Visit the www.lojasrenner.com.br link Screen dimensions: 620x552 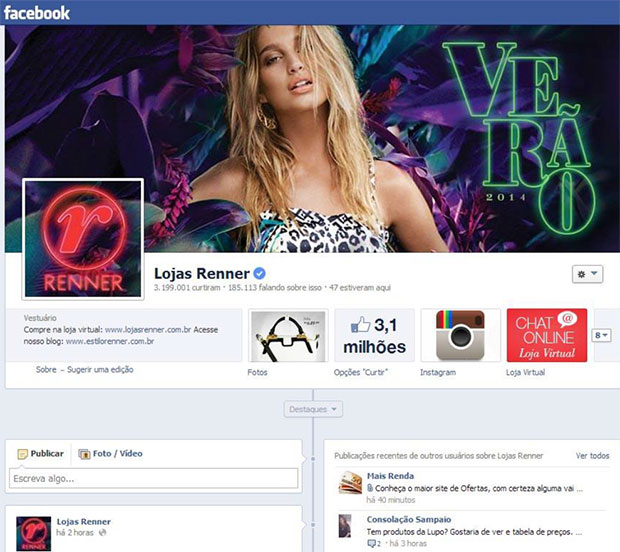click(x=148, y=329)
